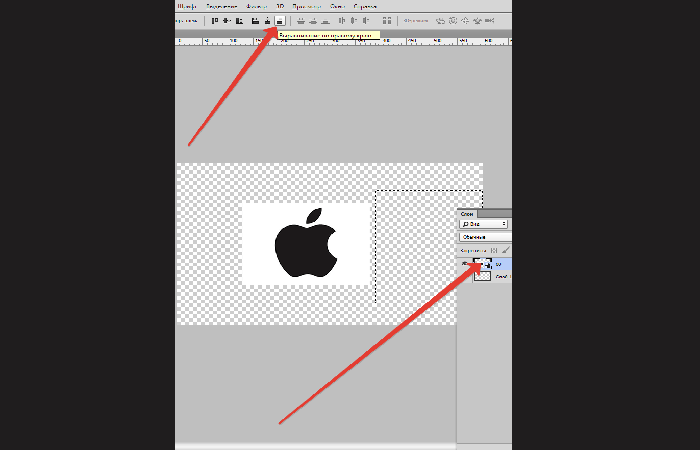Click the Align vertical centers icon
Screen dimensions: 700x450
(227, 21)
